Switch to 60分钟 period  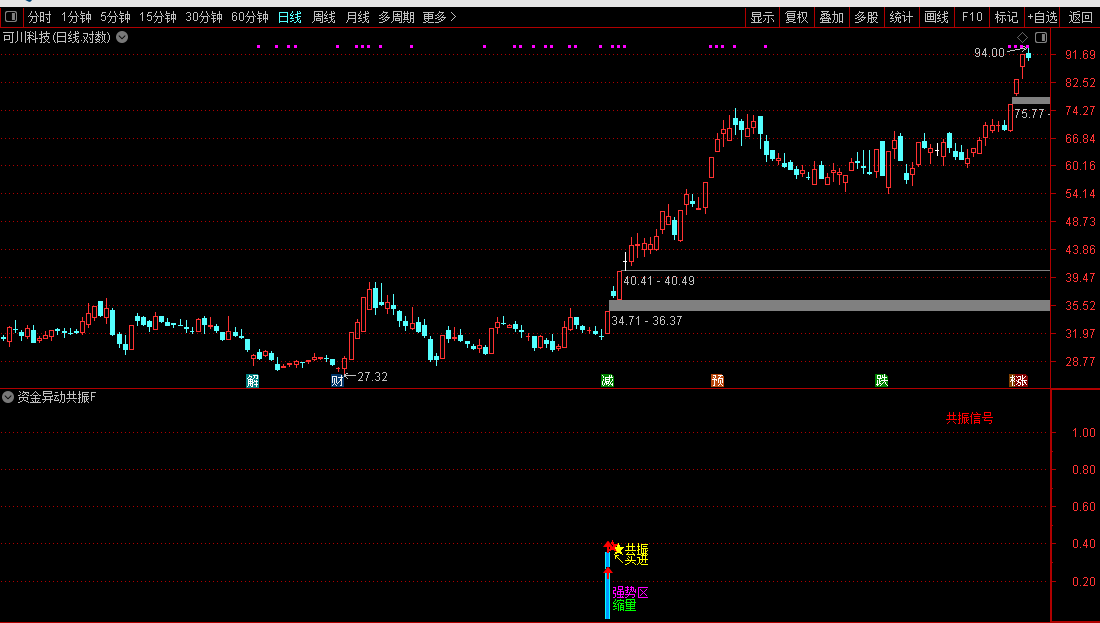[250, 17]
